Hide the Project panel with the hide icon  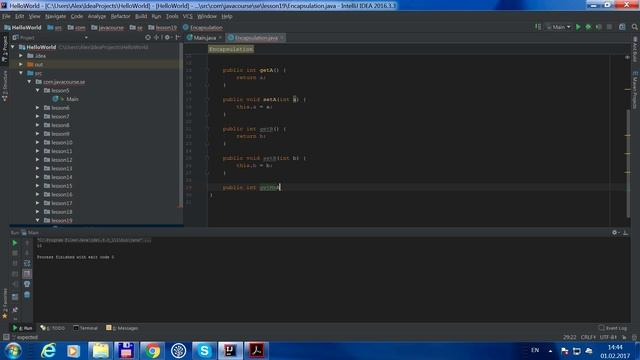pyautogui.click(x=177, y=38)
